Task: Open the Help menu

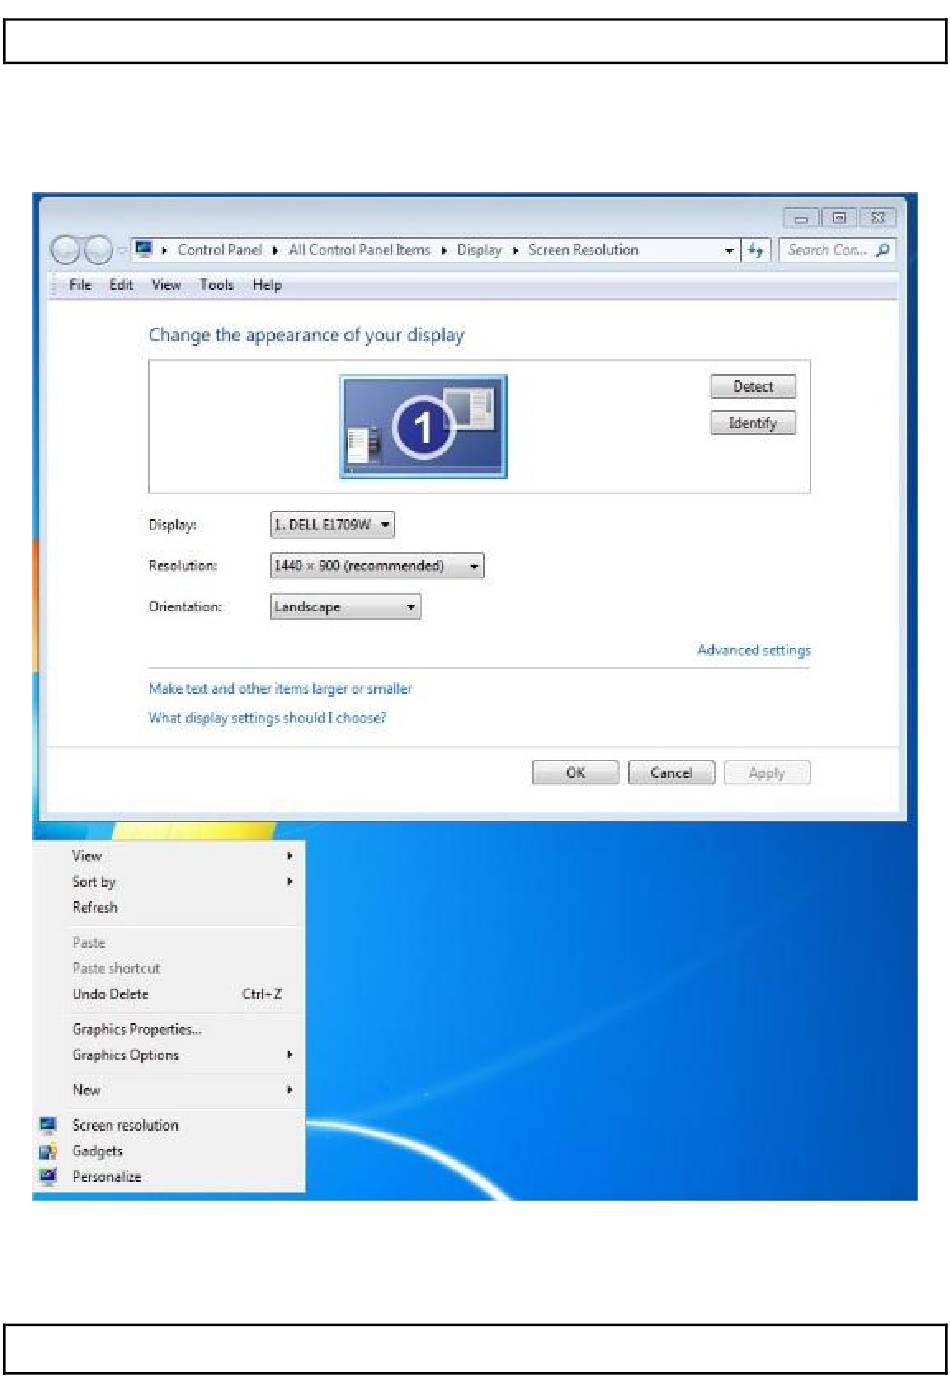Action: point(267,285)
